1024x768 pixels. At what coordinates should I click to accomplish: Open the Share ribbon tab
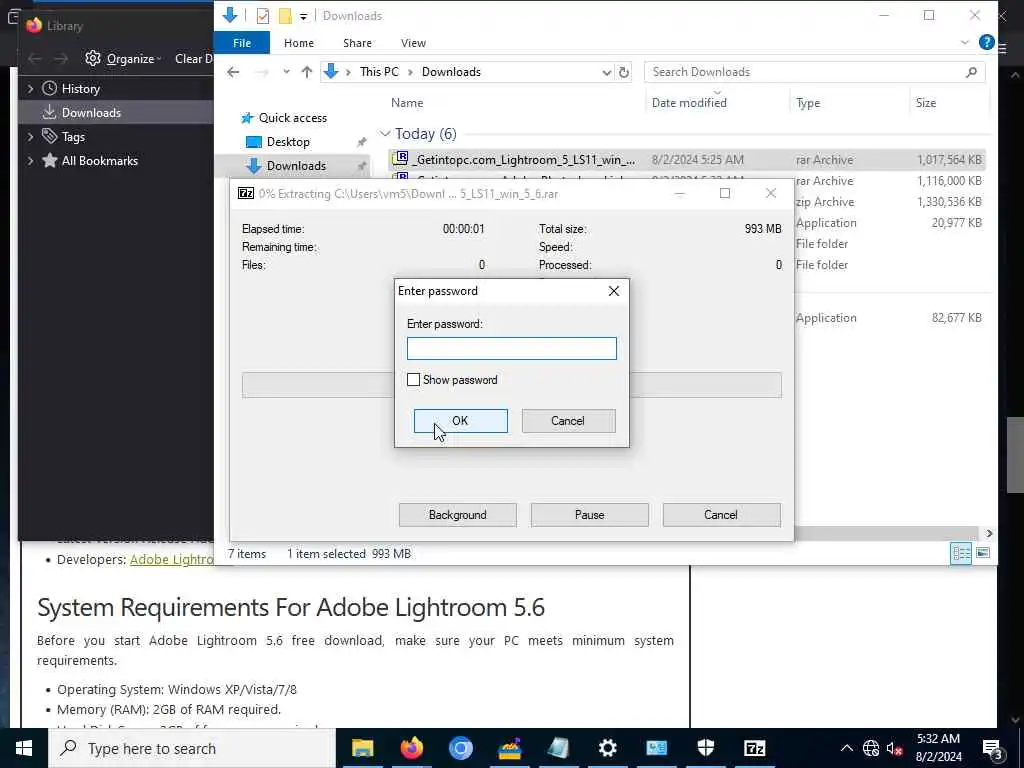(x=357, y=43)
